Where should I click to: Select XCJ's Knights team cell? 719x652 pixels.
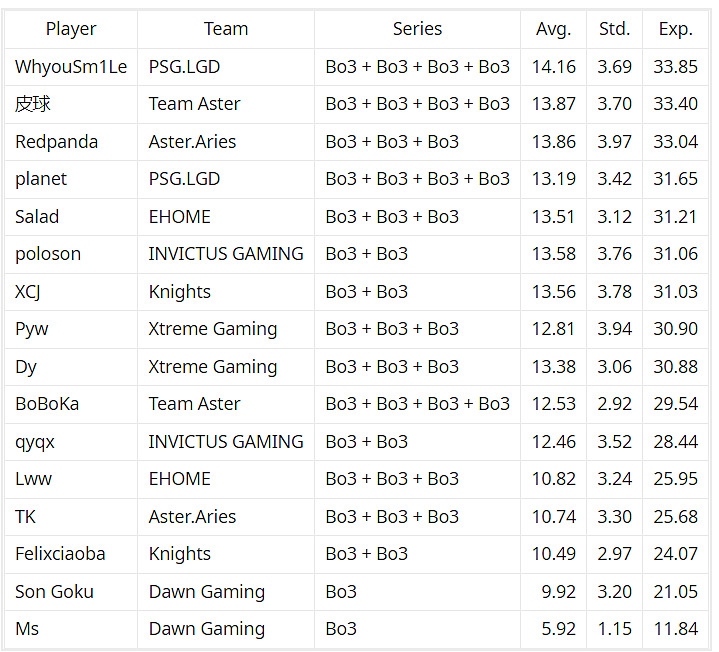[x=180, y=292]
